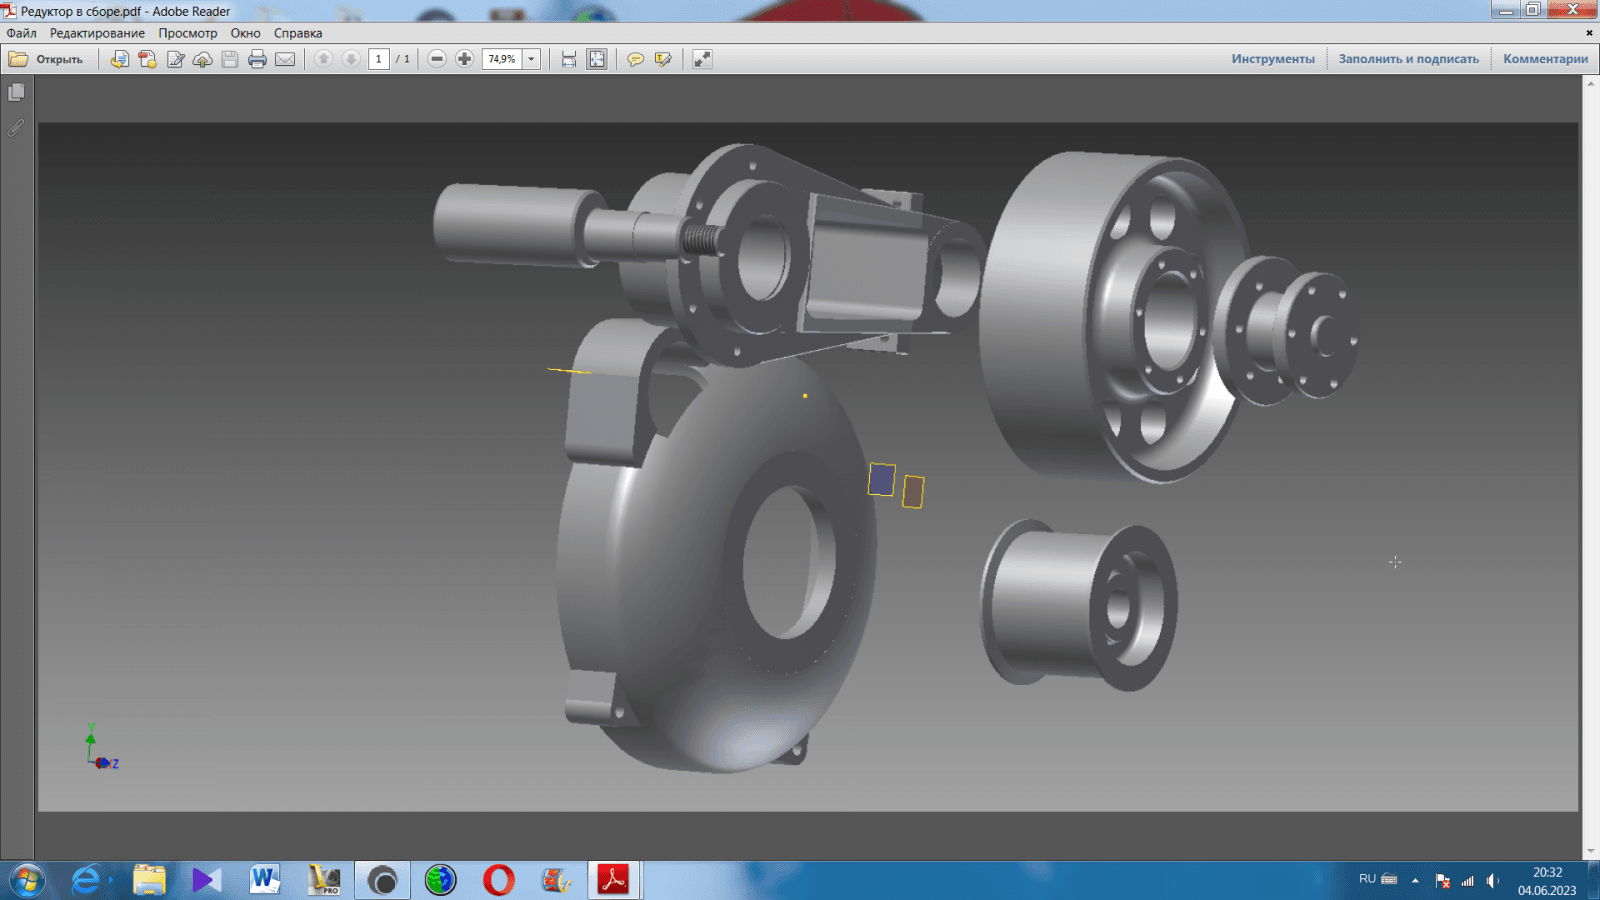
Task: Expand the zoom percentage dropdown
Action: (532, 59)
